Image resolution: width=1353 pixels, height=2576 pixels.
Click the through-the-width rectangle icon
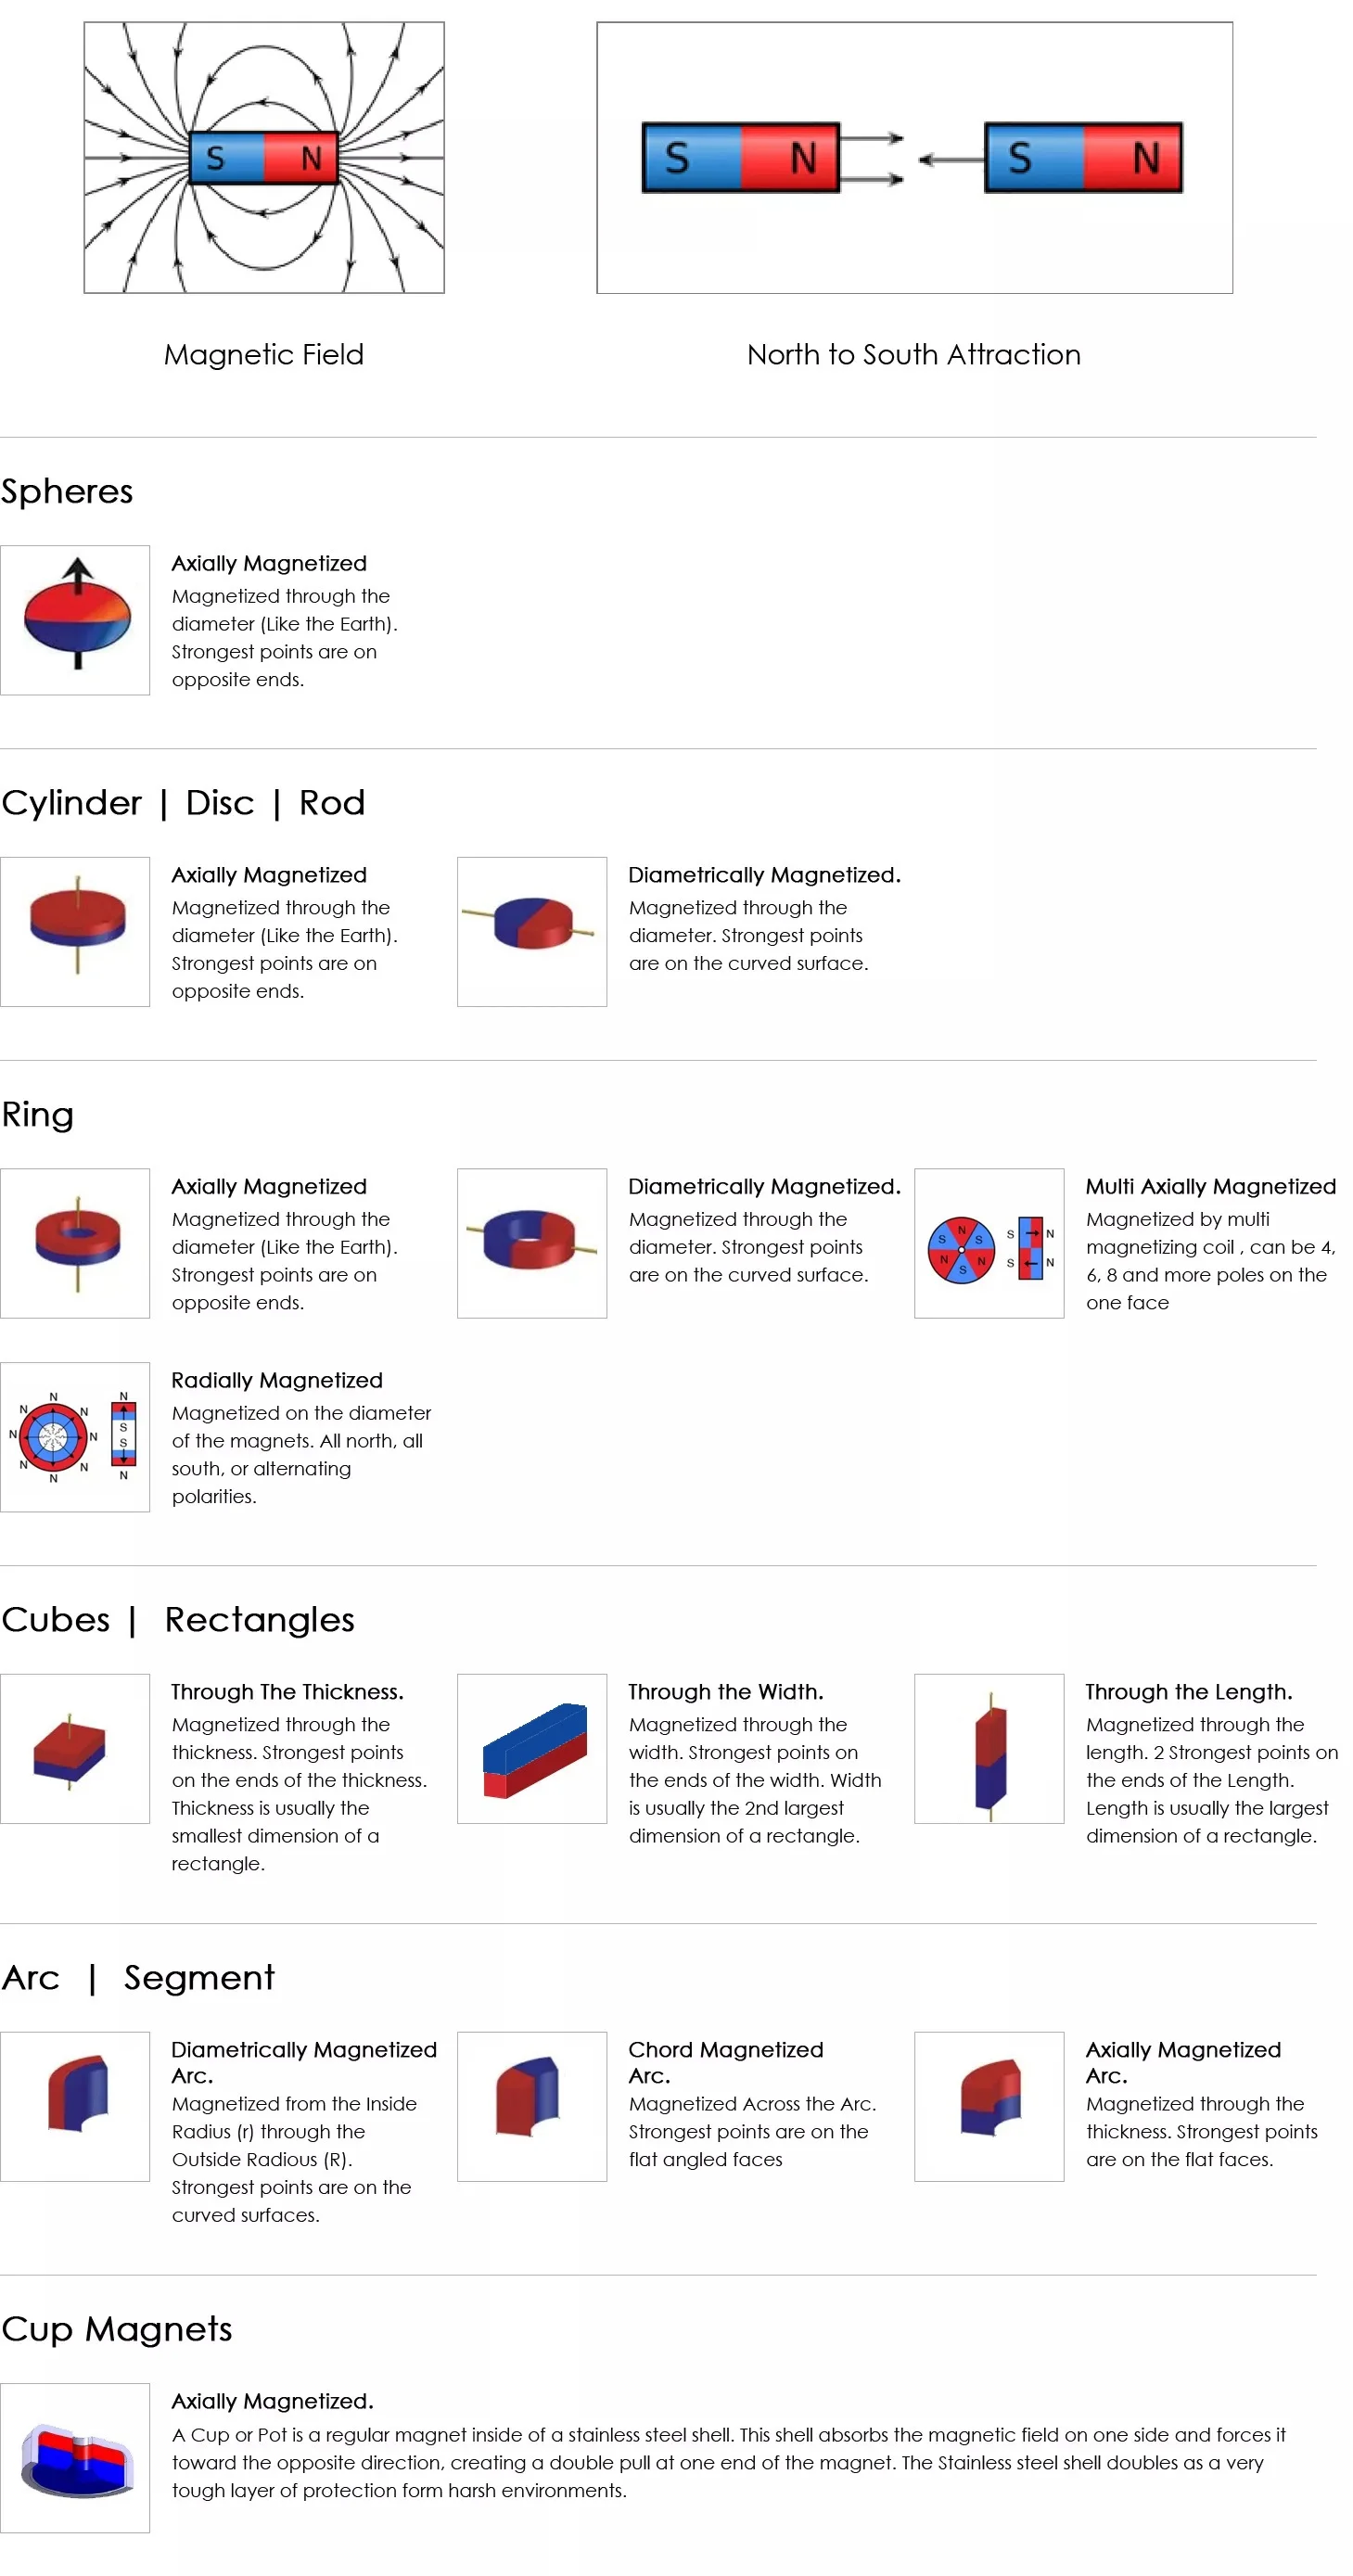point(531,1748)
